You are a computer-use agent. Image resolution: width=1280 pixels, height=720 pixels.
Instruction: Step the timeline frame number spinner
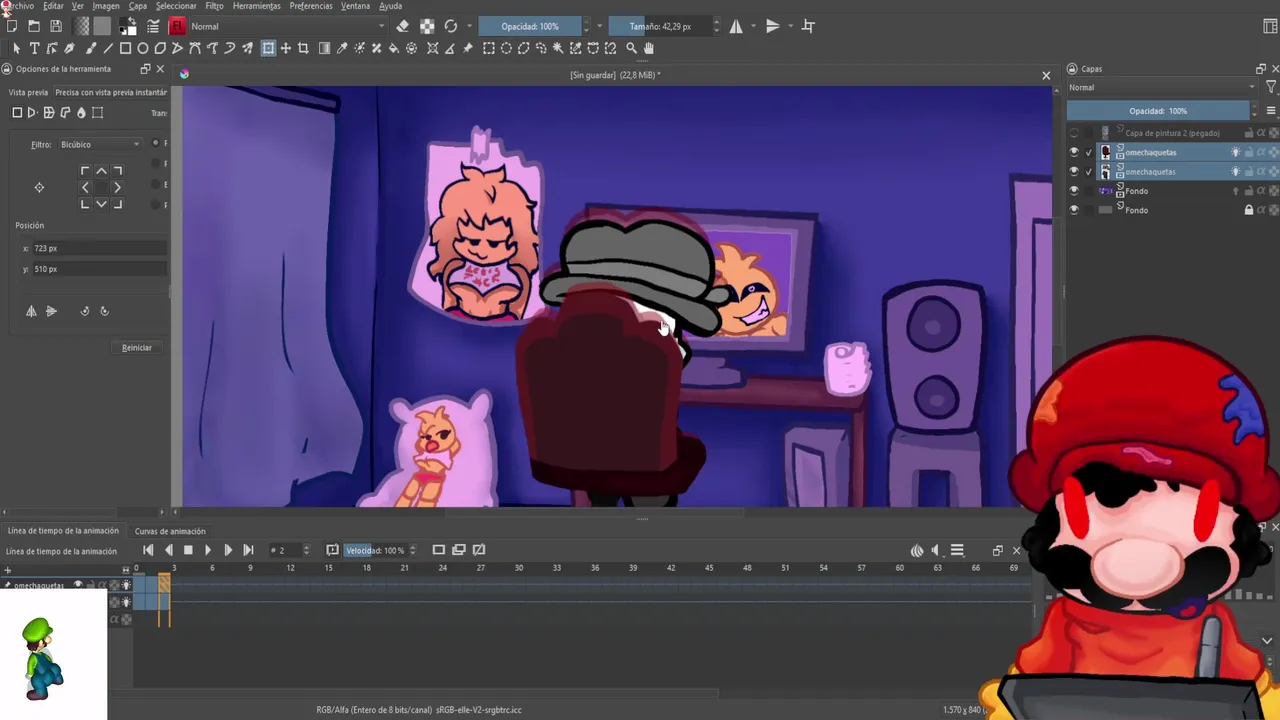point(306,550)
